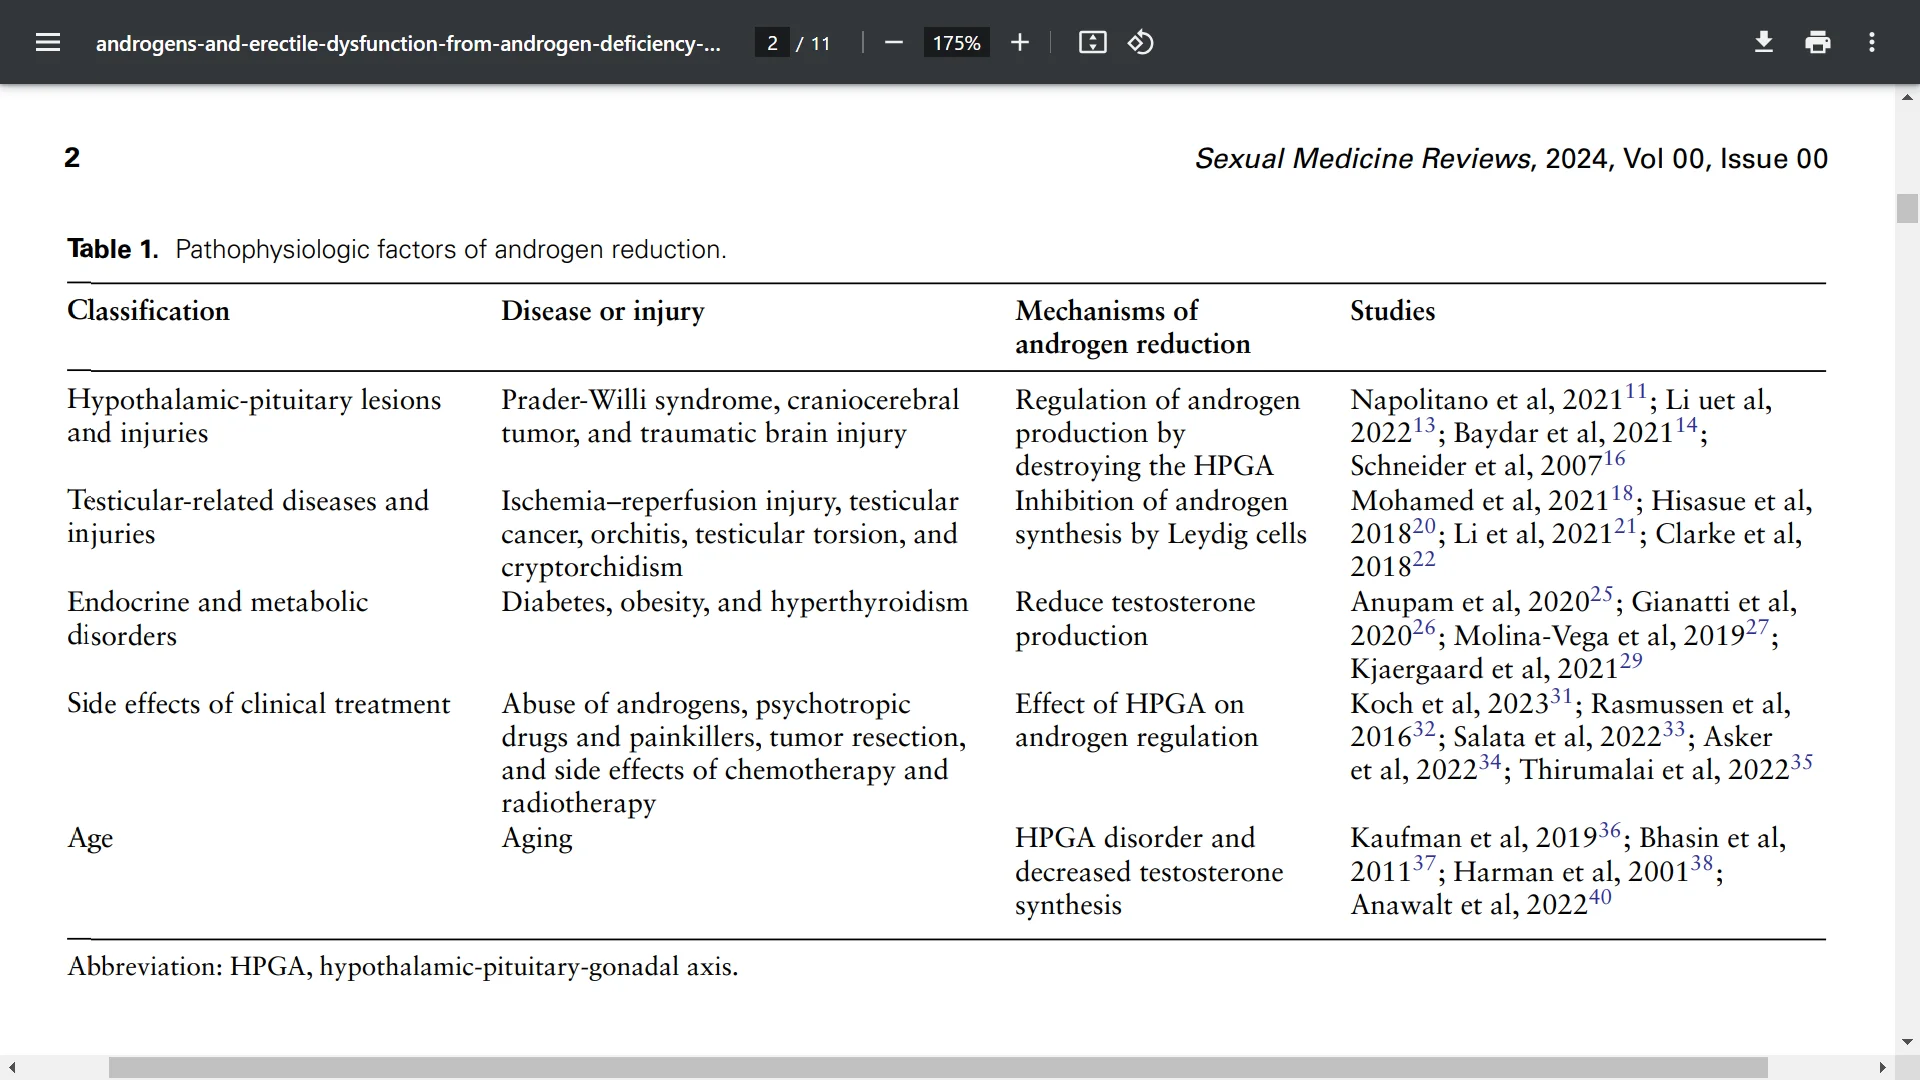Click the scroll down arrow
This screenshot has height=1080, width=1920.
point(1907,1042)
